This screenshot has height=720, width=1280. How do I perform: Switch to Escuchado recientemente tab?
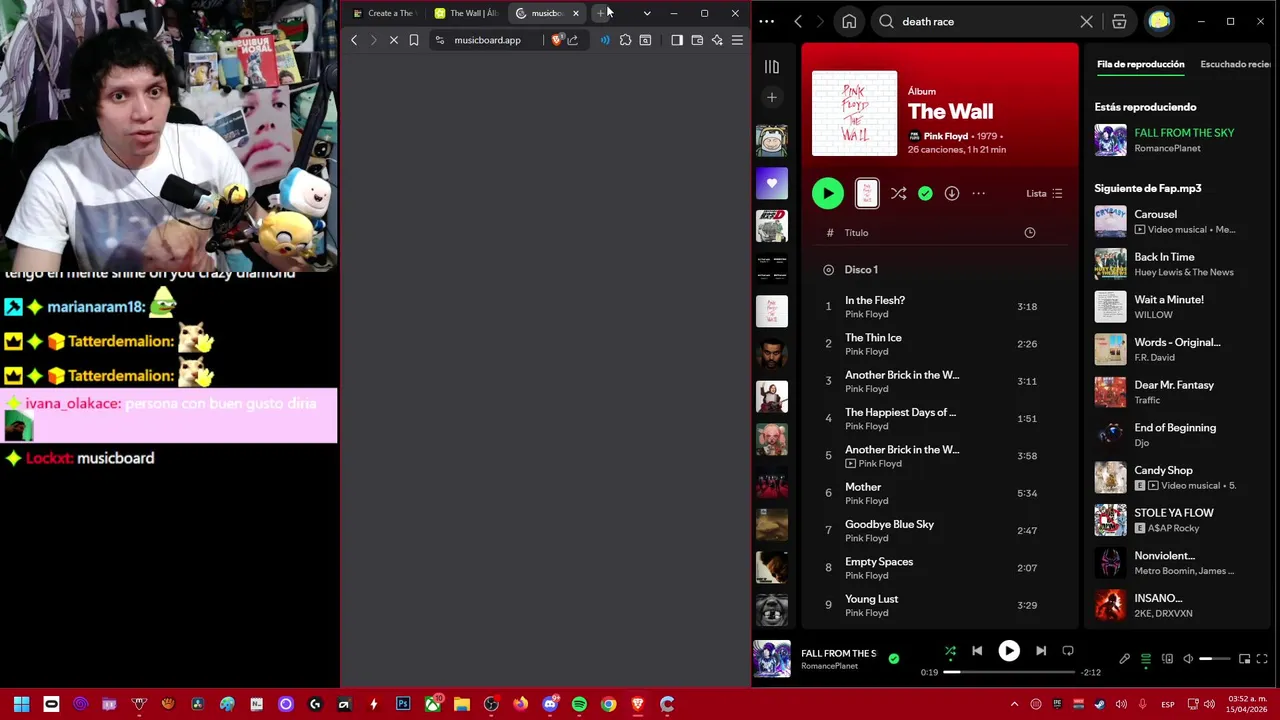click(1235, 64)
